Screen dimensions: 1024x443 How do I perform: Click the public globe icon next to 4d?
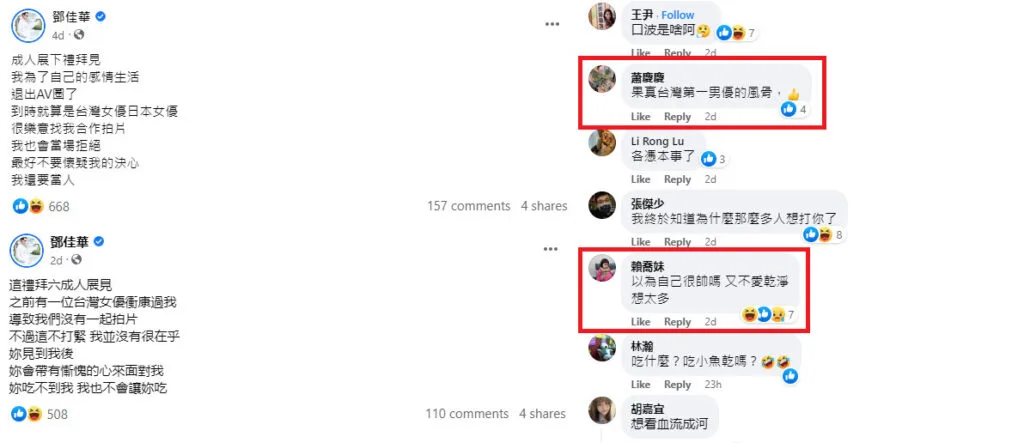(79, 34)
